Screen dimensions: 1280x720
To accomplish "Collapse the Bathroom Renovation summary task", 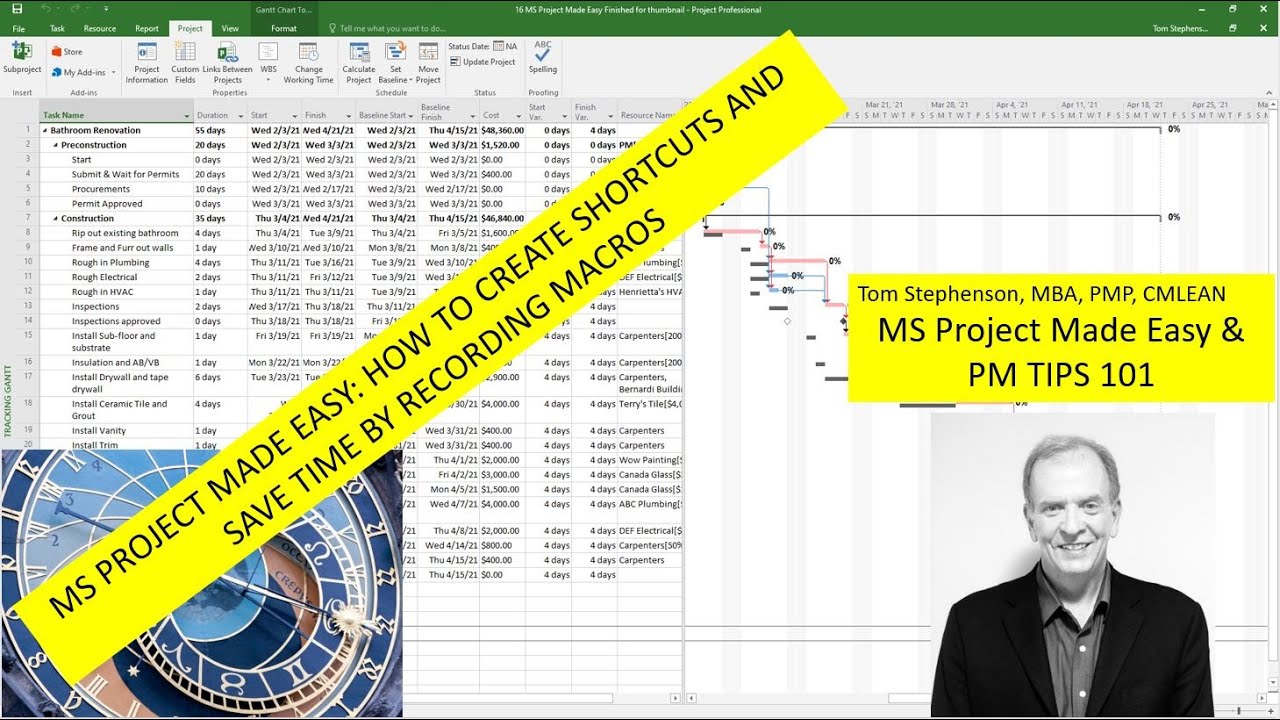I will point(44,130).
